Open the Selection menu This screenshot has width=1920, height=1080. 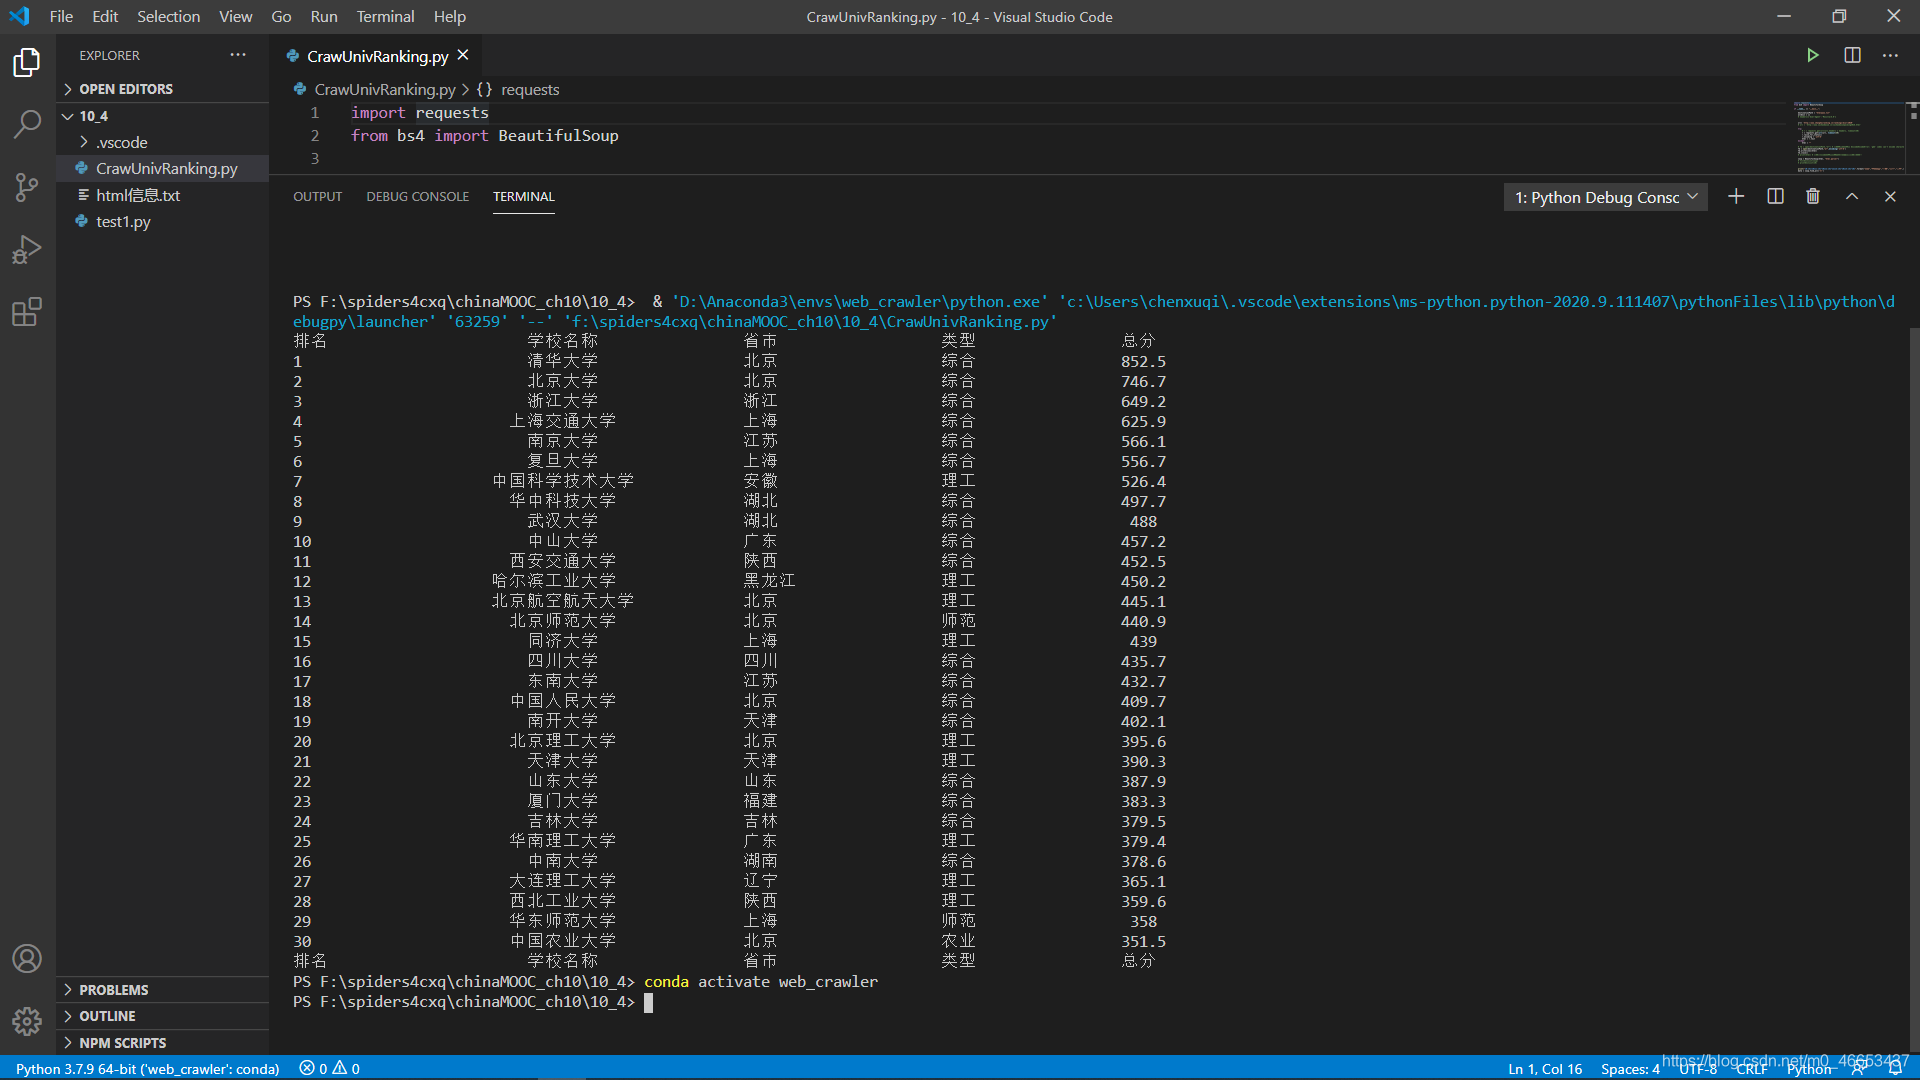[x=168, y=16]
